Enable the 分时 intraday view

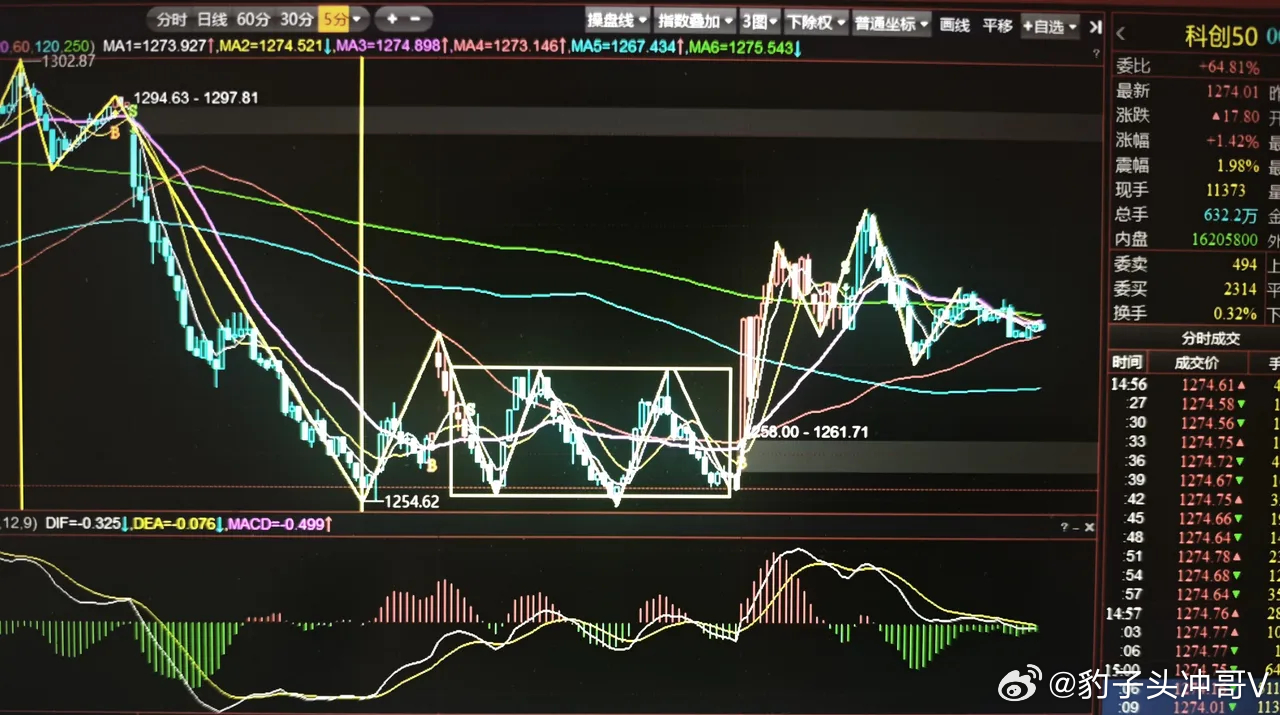click(173, 18)
